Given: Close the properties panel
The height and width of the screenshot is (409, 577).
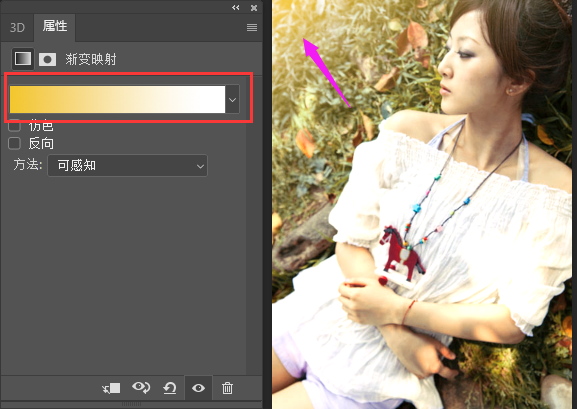Looking at the screenshot, I should tap(254, 8).
